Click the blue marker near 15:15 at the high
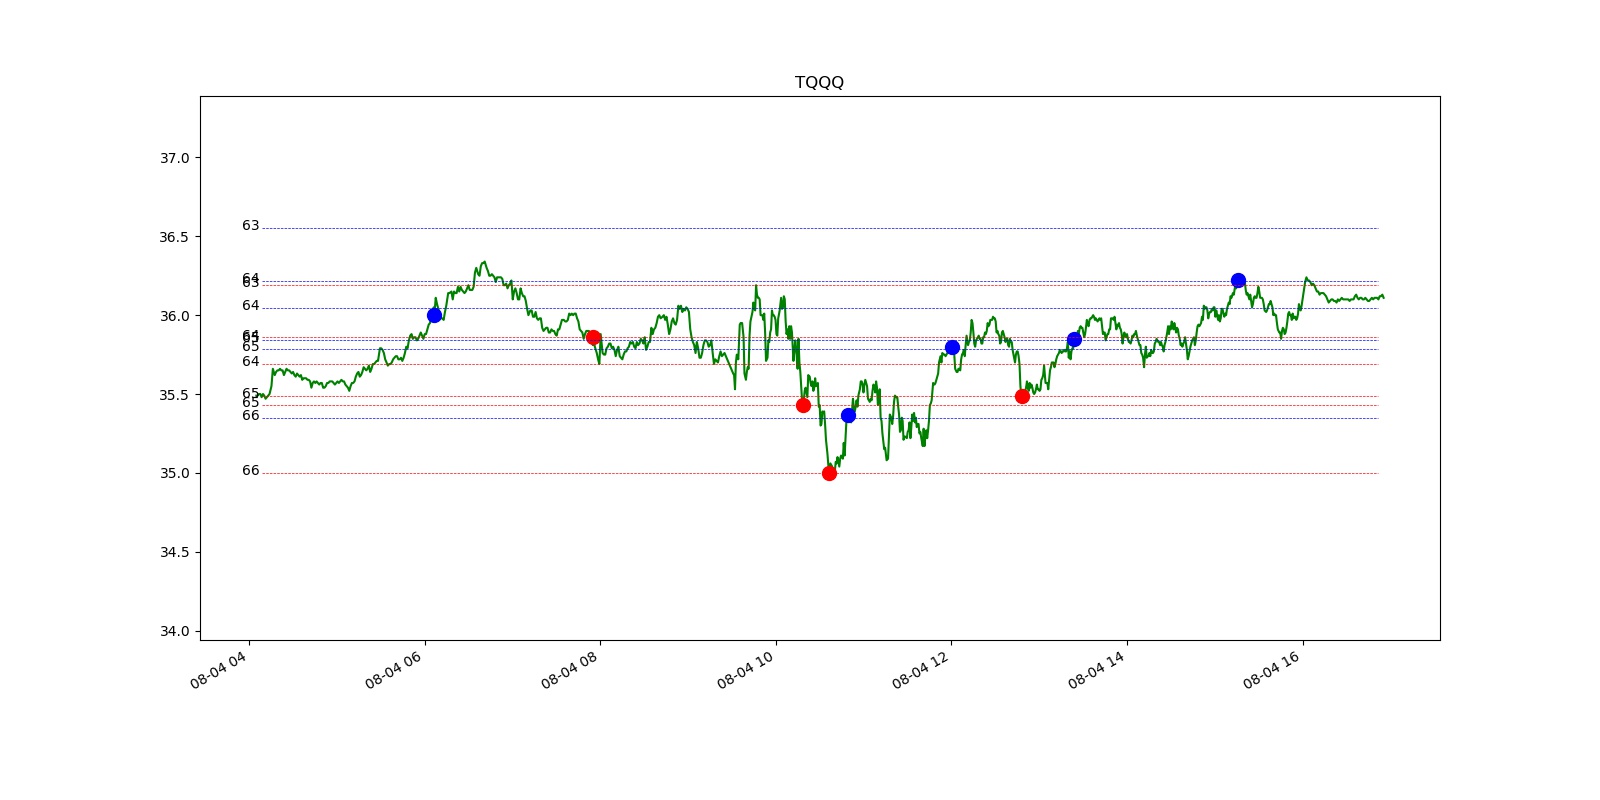1600x800 pixels. [x=1238, y=280]
